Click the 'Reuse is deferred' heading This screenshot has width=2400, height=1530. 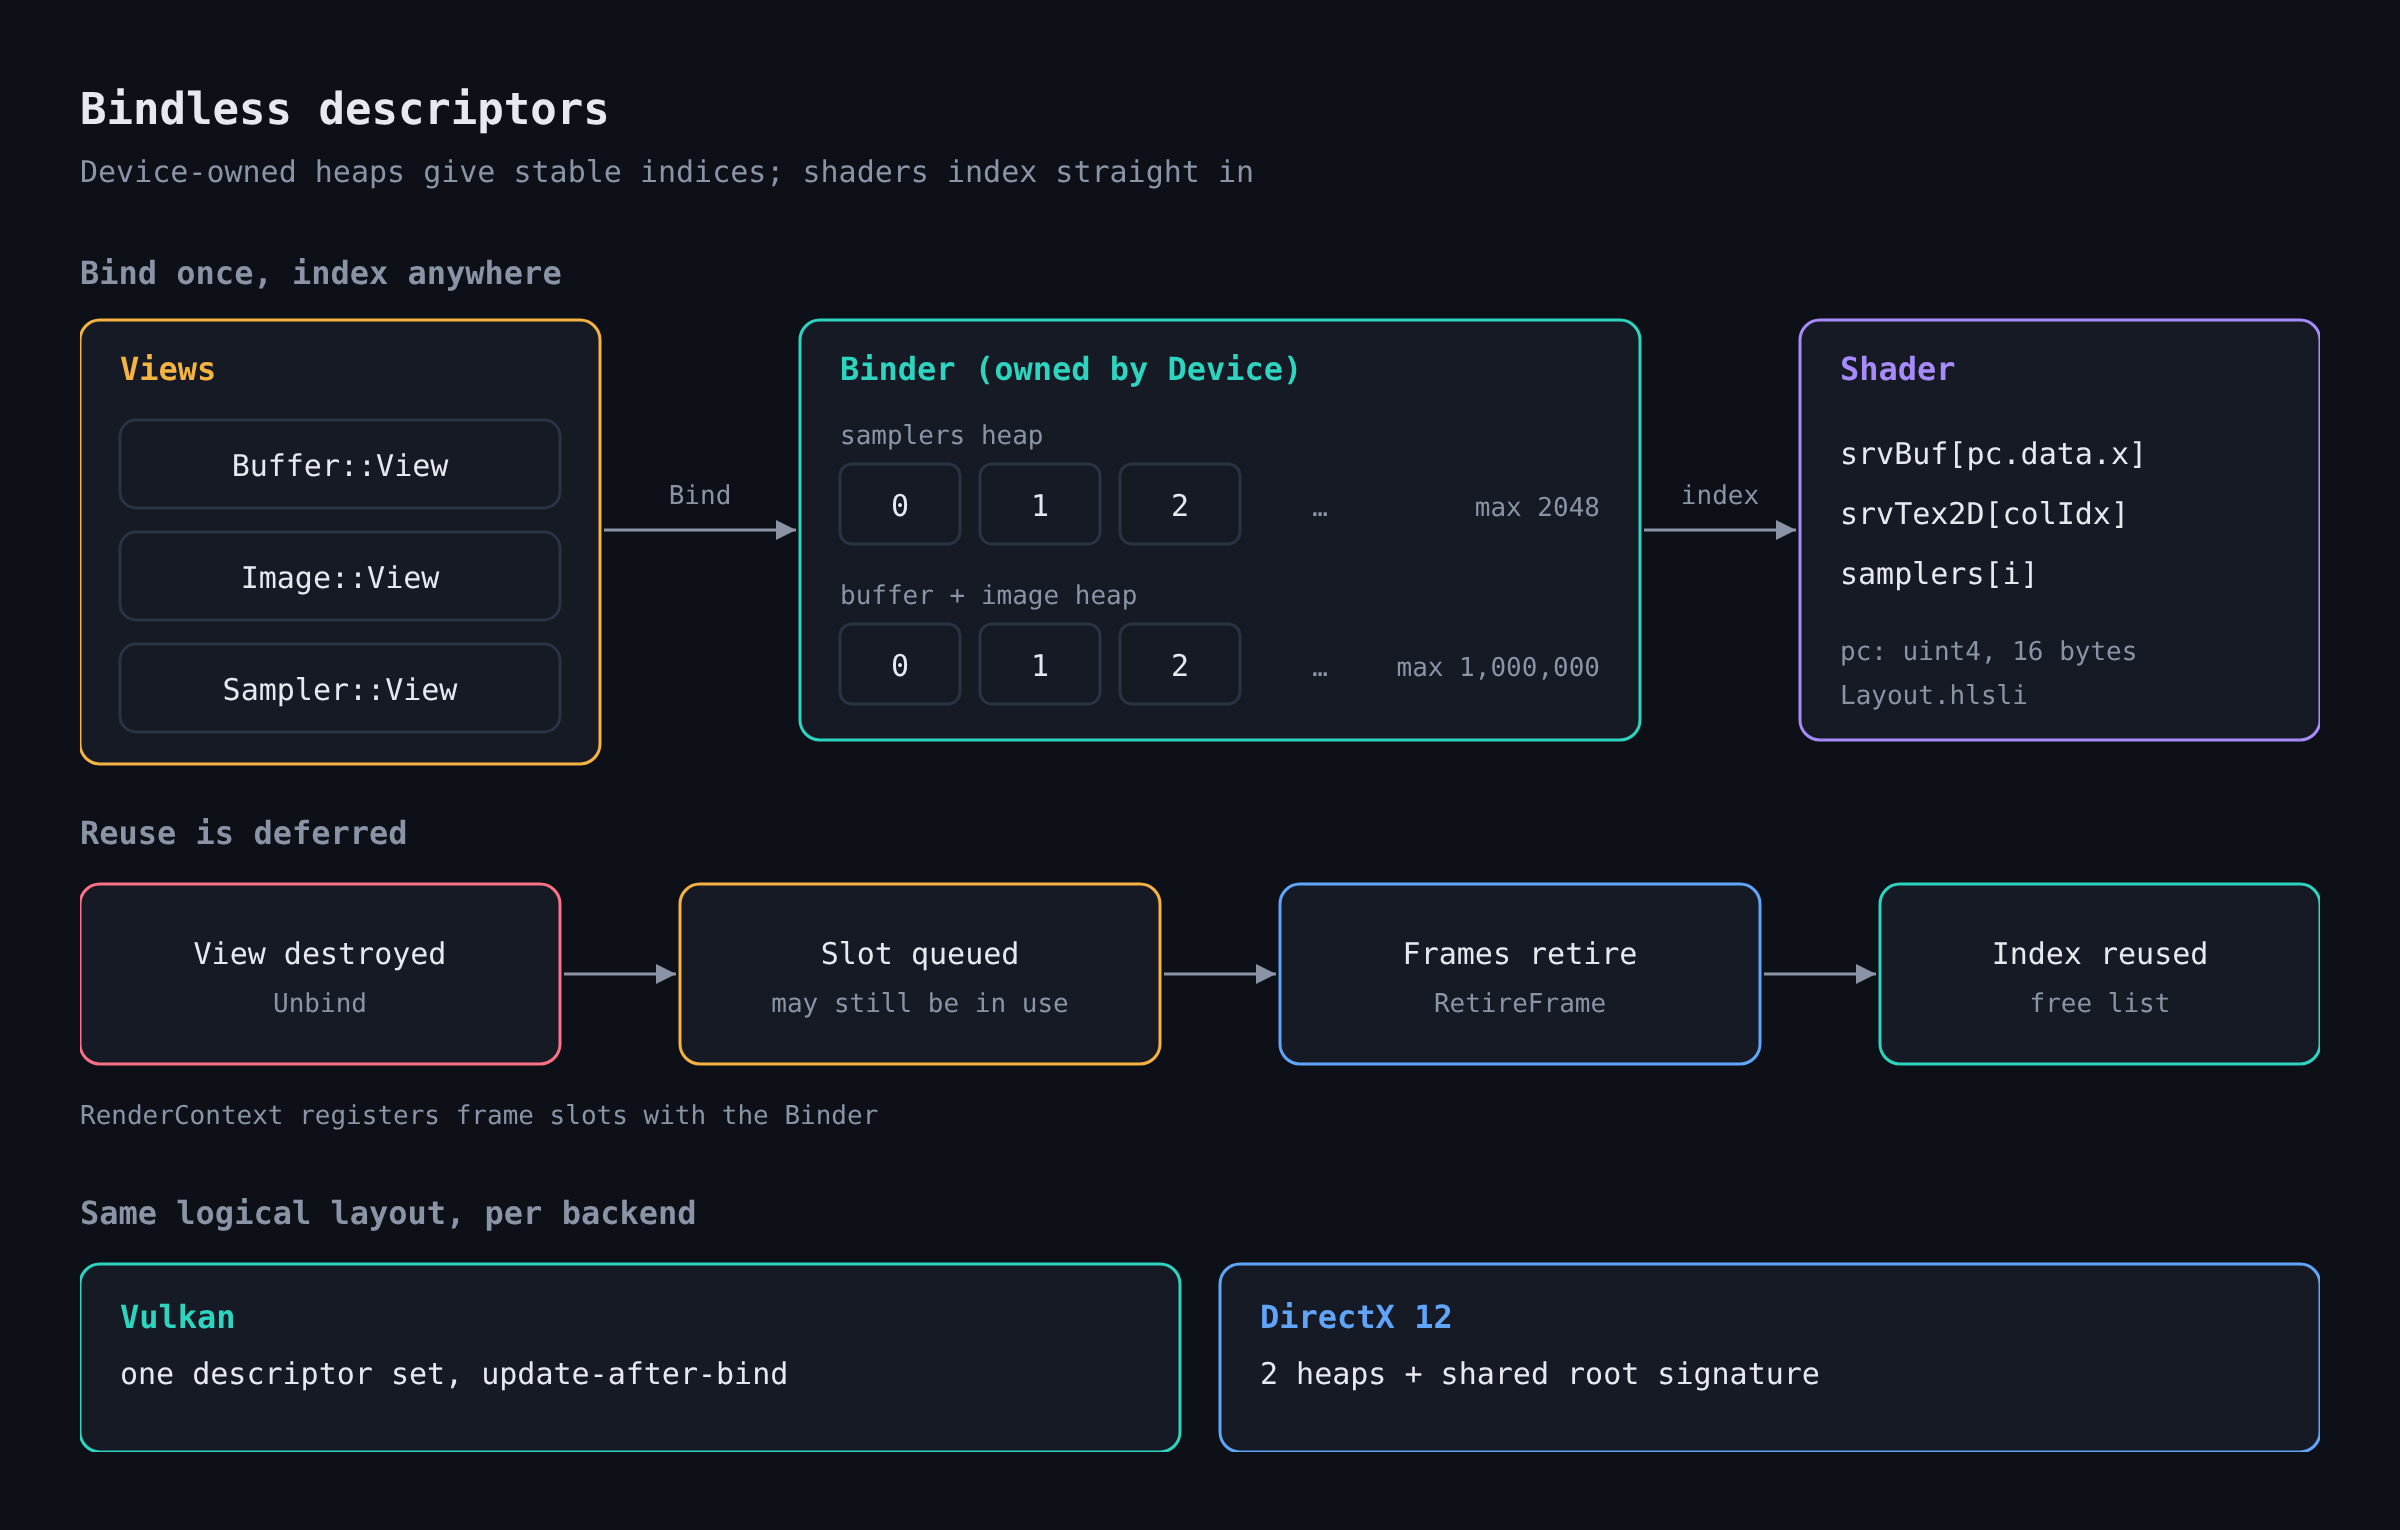pyautogui.click(x=243, y=833)
